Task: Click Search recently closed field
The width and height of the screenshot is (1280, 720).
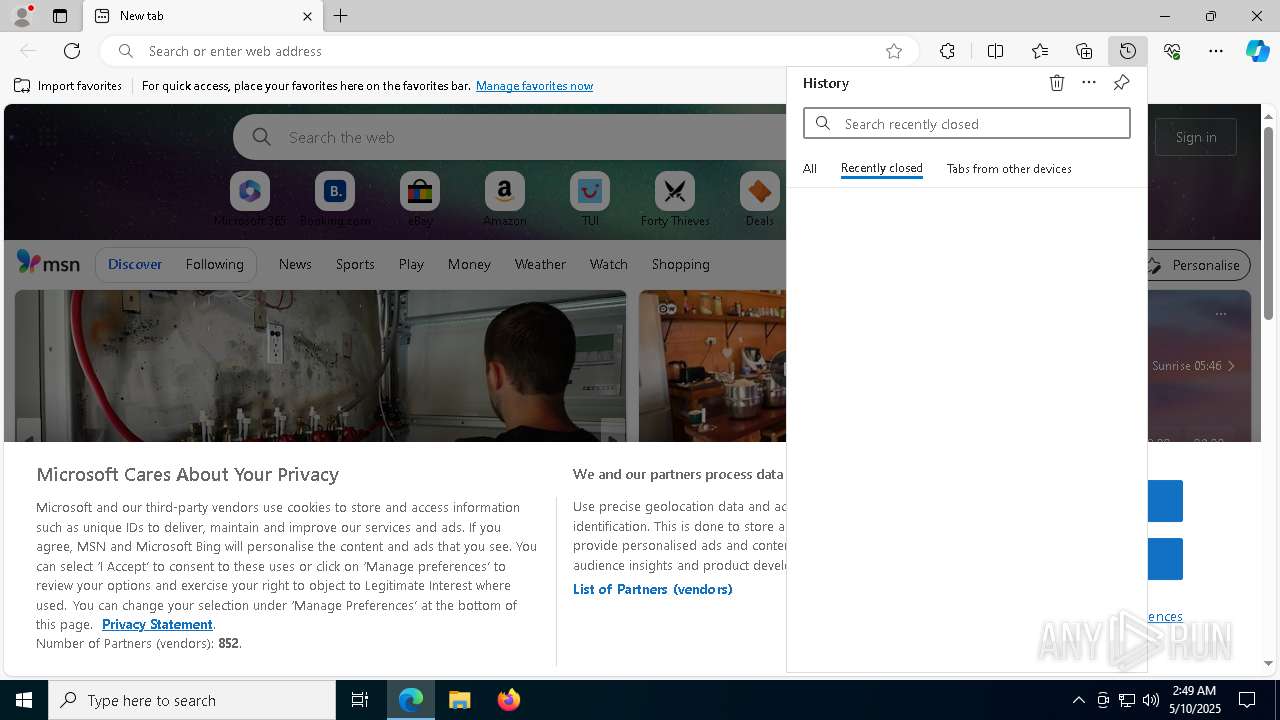Action: (x=967, y=123)
